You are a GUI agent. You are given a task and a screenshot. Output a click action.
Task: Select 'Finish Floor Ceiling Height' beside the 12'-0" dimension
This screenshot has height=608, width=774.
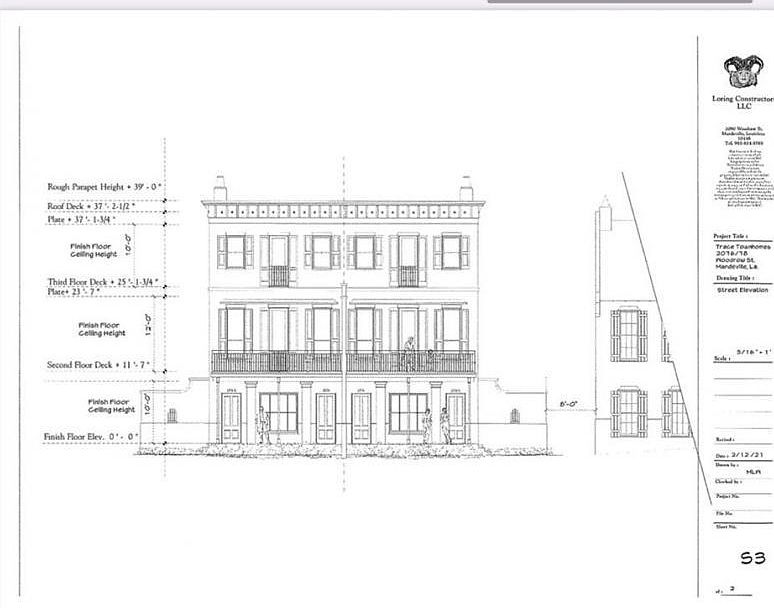pos(102,329)
